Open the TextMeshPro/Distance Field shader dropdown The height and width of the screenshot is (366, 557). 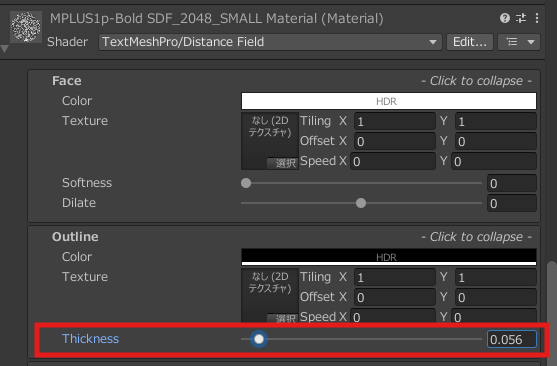[x=270, y=42]
